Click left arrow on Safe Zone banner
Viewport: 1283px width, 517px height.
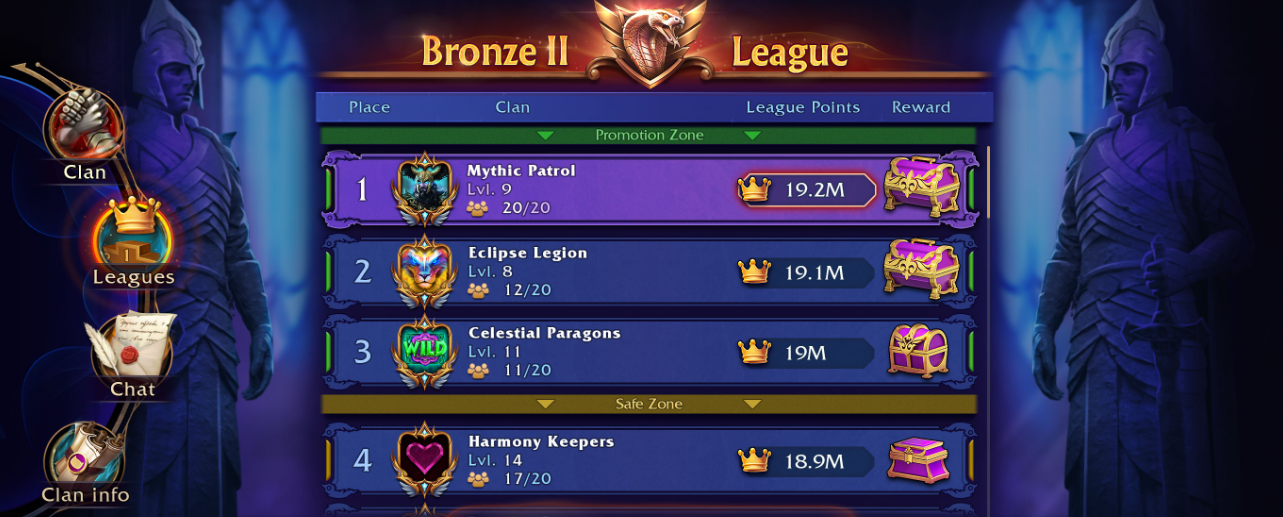pos(545,404)
